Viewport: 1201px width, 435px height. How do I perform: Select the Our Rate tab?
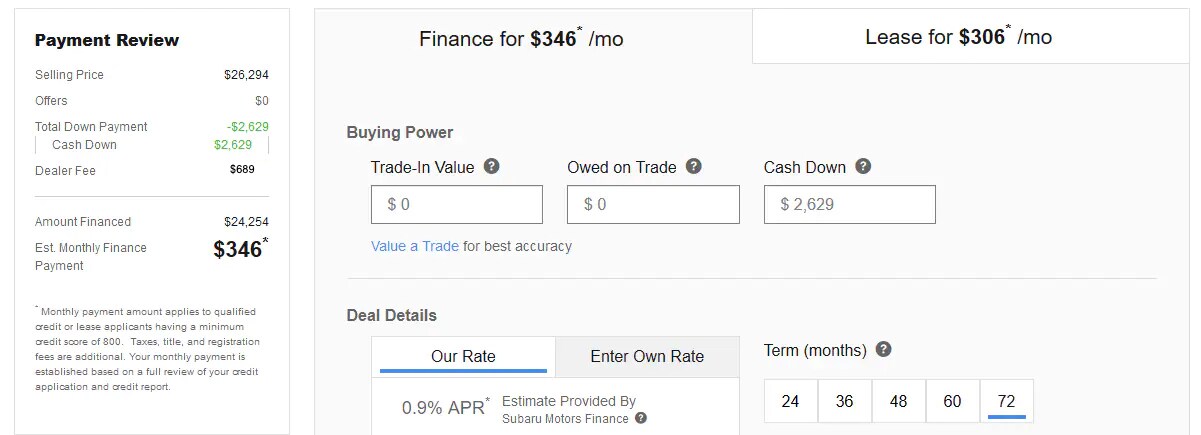tap(463, 356)
